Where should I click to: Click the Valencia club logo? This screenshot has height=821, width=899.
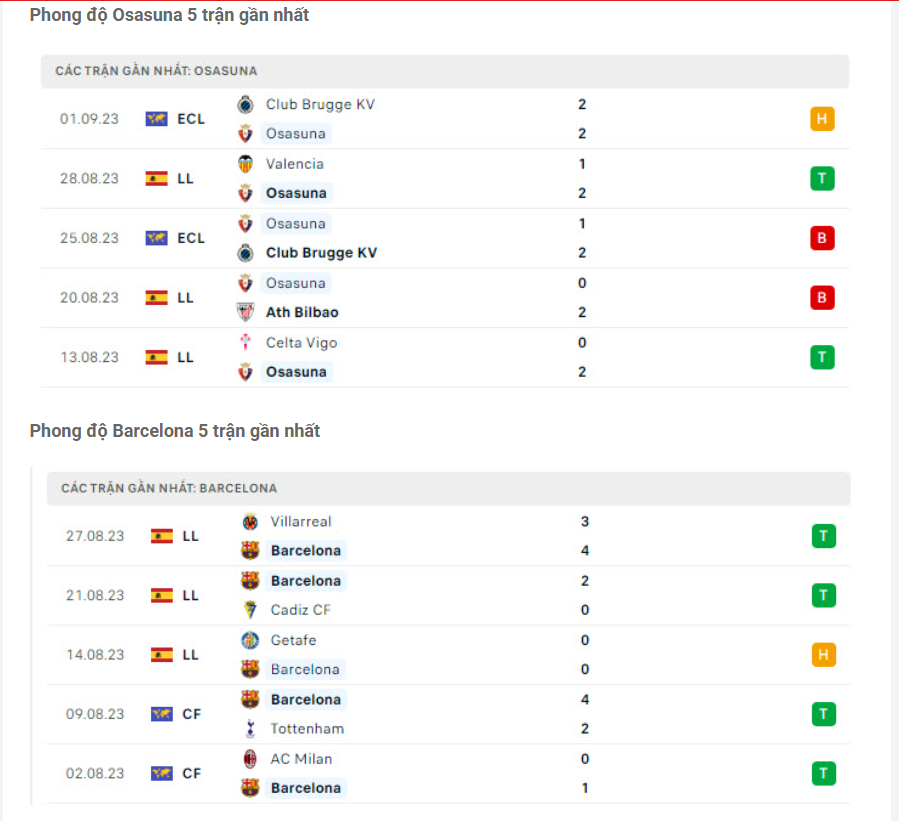coord(246,164)
